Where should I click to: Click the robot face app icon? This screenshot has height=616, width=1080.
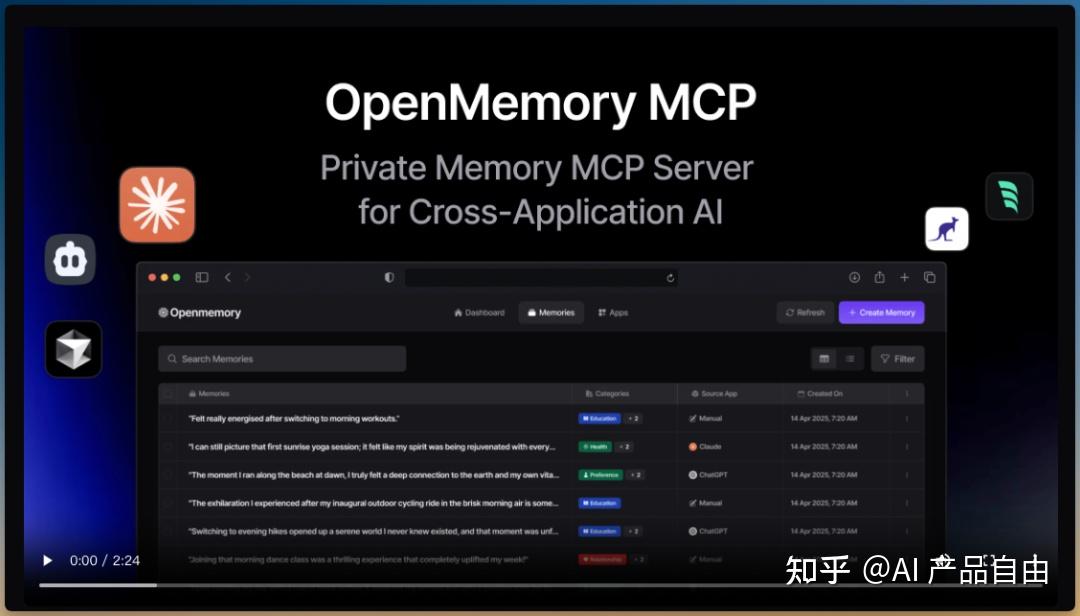[x=70, y=260]
